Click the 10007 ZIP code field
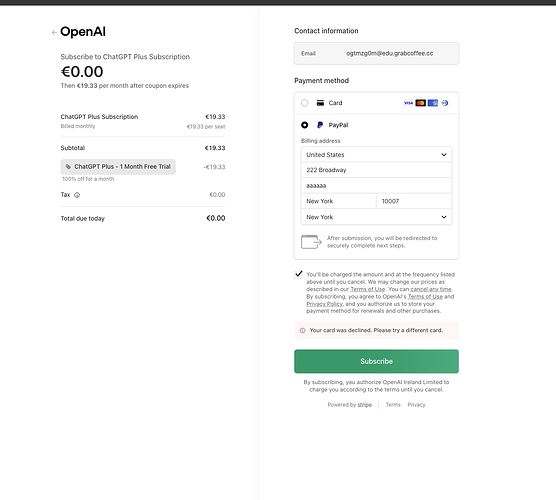Image resolution: width=556 pixels, height=500 pixels. point(414,201)
